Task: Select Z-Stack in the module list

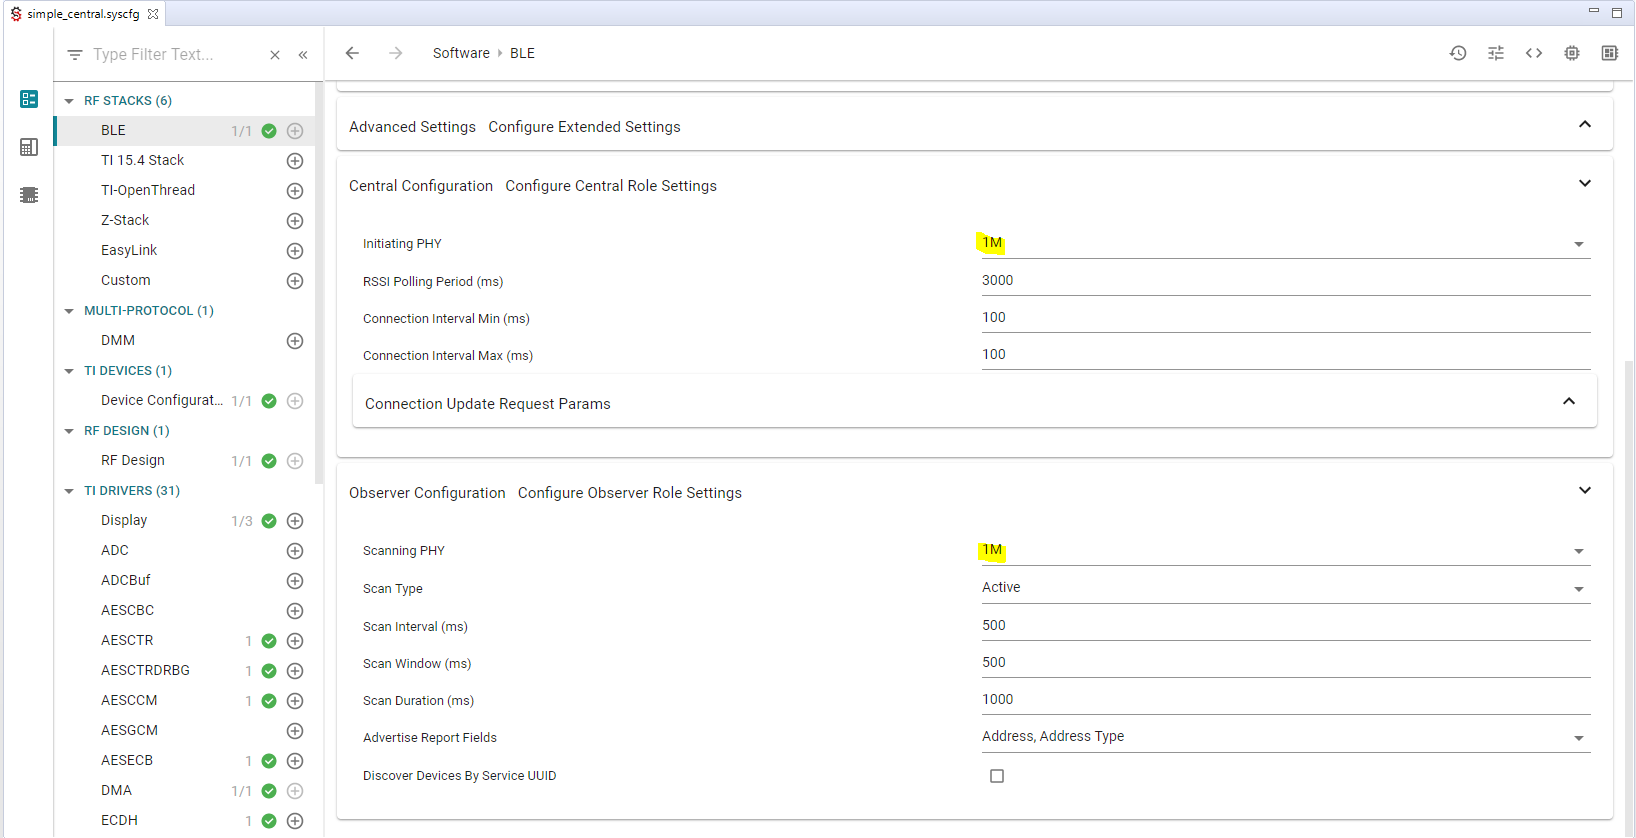Action: point(125,220)
